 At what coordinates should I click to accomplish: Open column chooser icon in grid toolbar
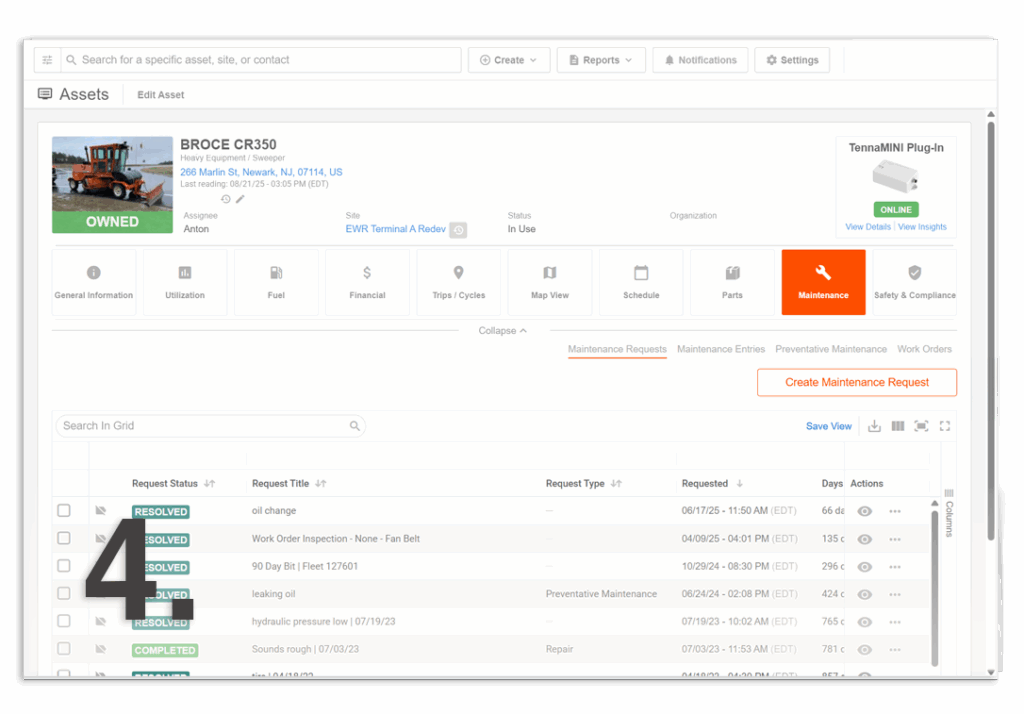(x=898, y=427)
